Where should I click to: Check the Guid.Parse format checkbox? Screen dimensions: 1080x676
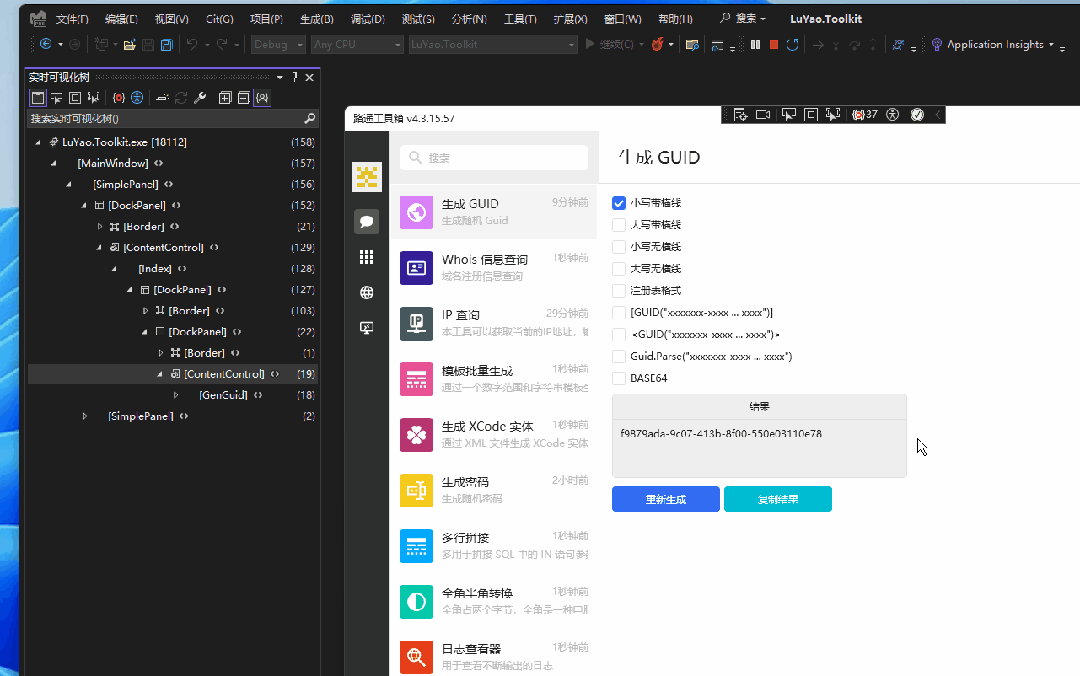pos(619,356)
